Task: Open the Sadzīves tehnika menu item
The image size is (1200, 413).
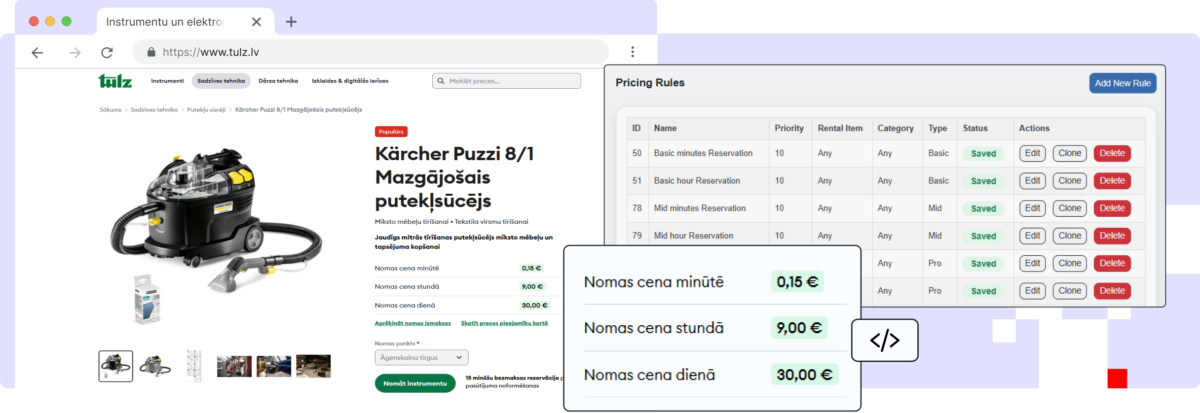Action: point(221,81)
